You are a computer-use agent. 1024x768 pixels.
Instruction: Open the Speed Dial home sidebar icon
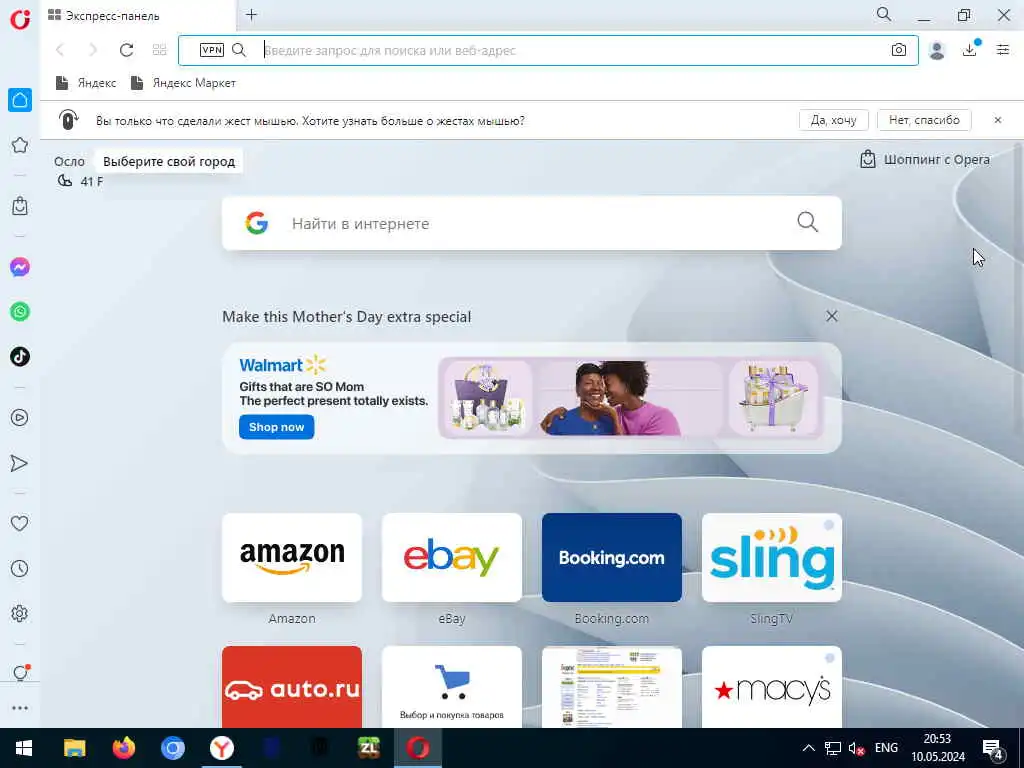20,100
